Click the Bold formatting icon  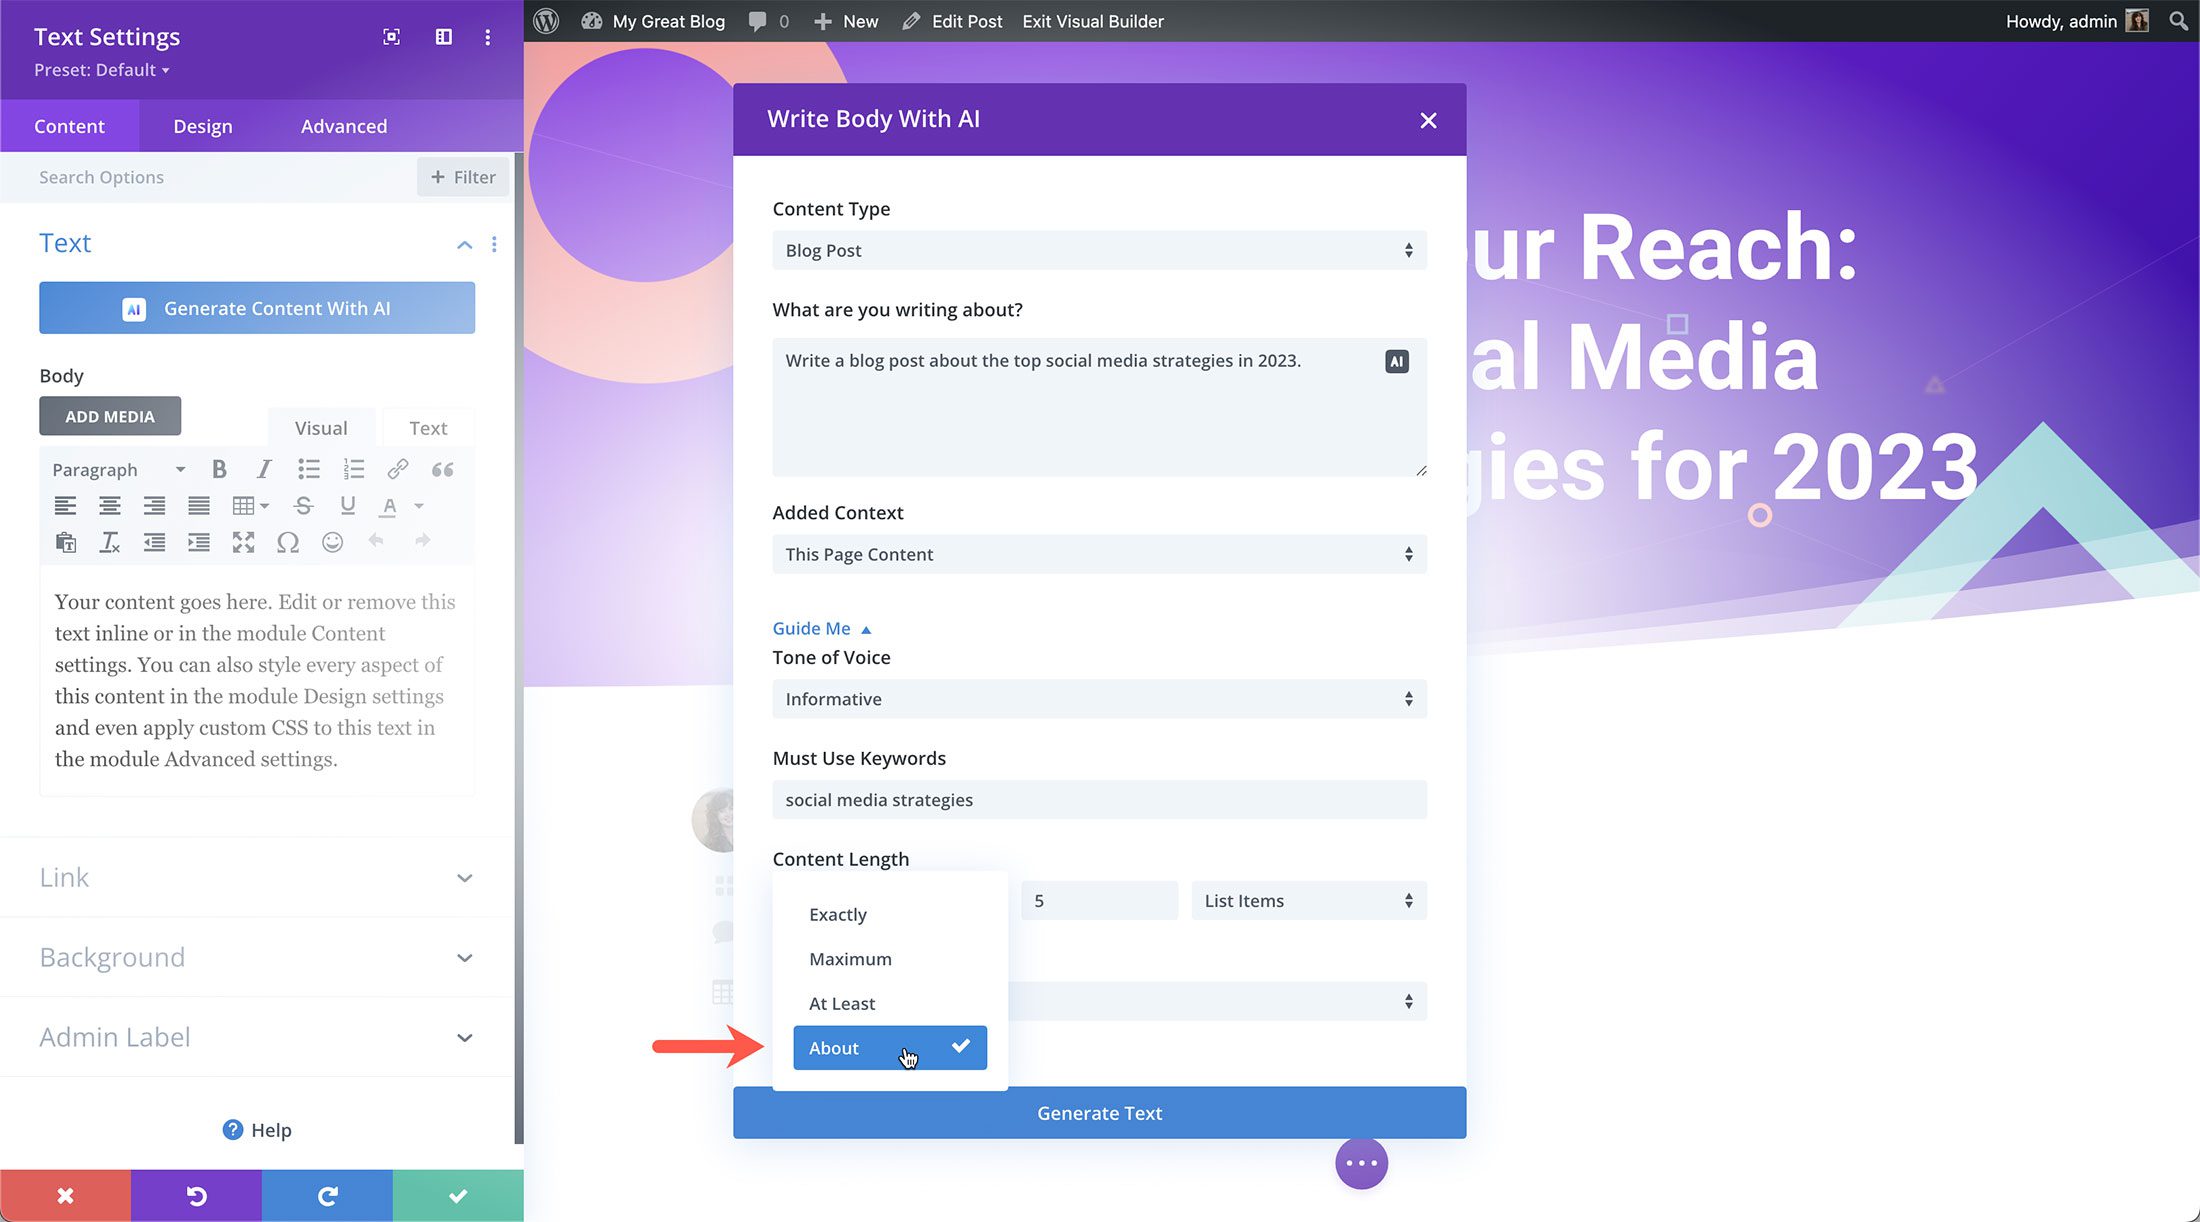pos(219,469)
